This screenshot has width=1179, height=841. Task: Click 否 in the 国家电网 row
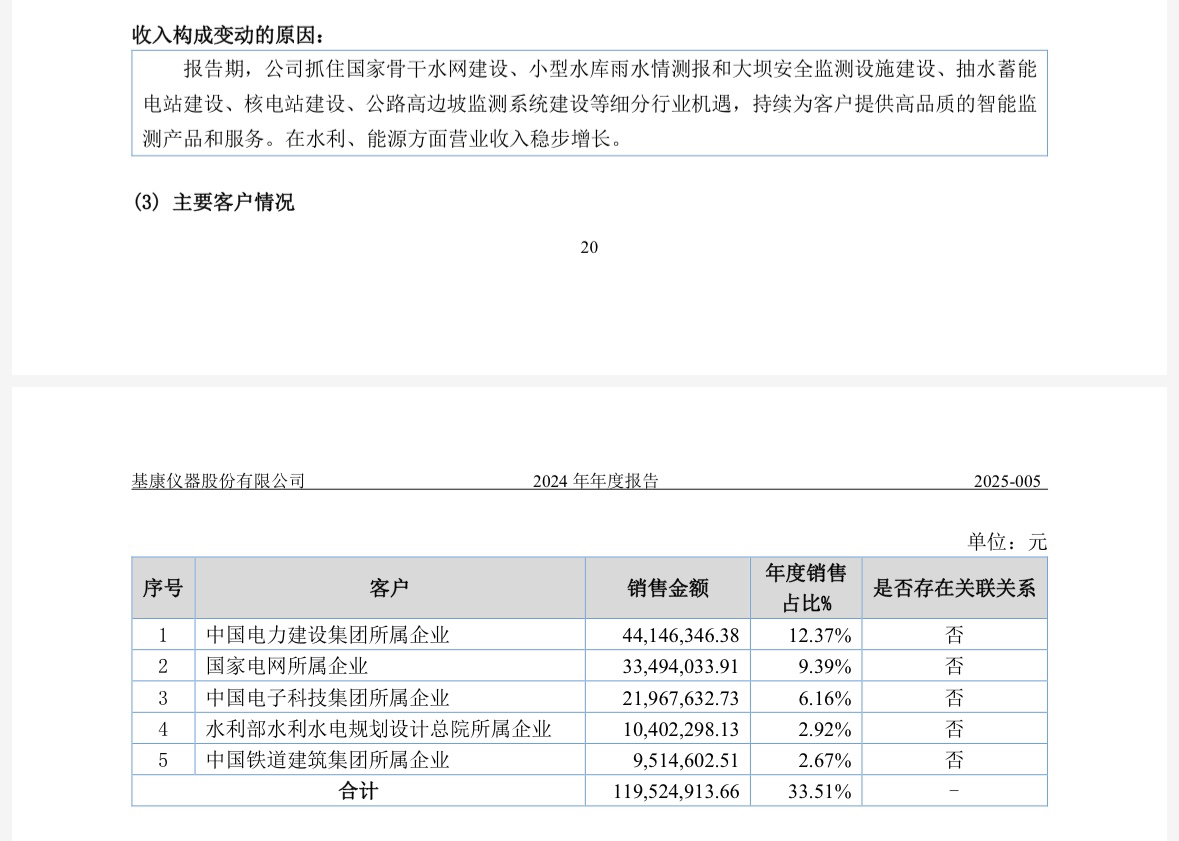click(954, 666)
